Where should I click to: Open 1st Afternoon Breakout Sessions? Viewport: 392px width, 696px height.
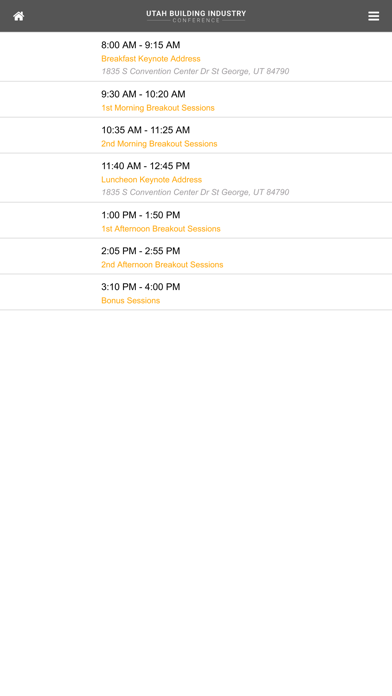coord(161,229)
